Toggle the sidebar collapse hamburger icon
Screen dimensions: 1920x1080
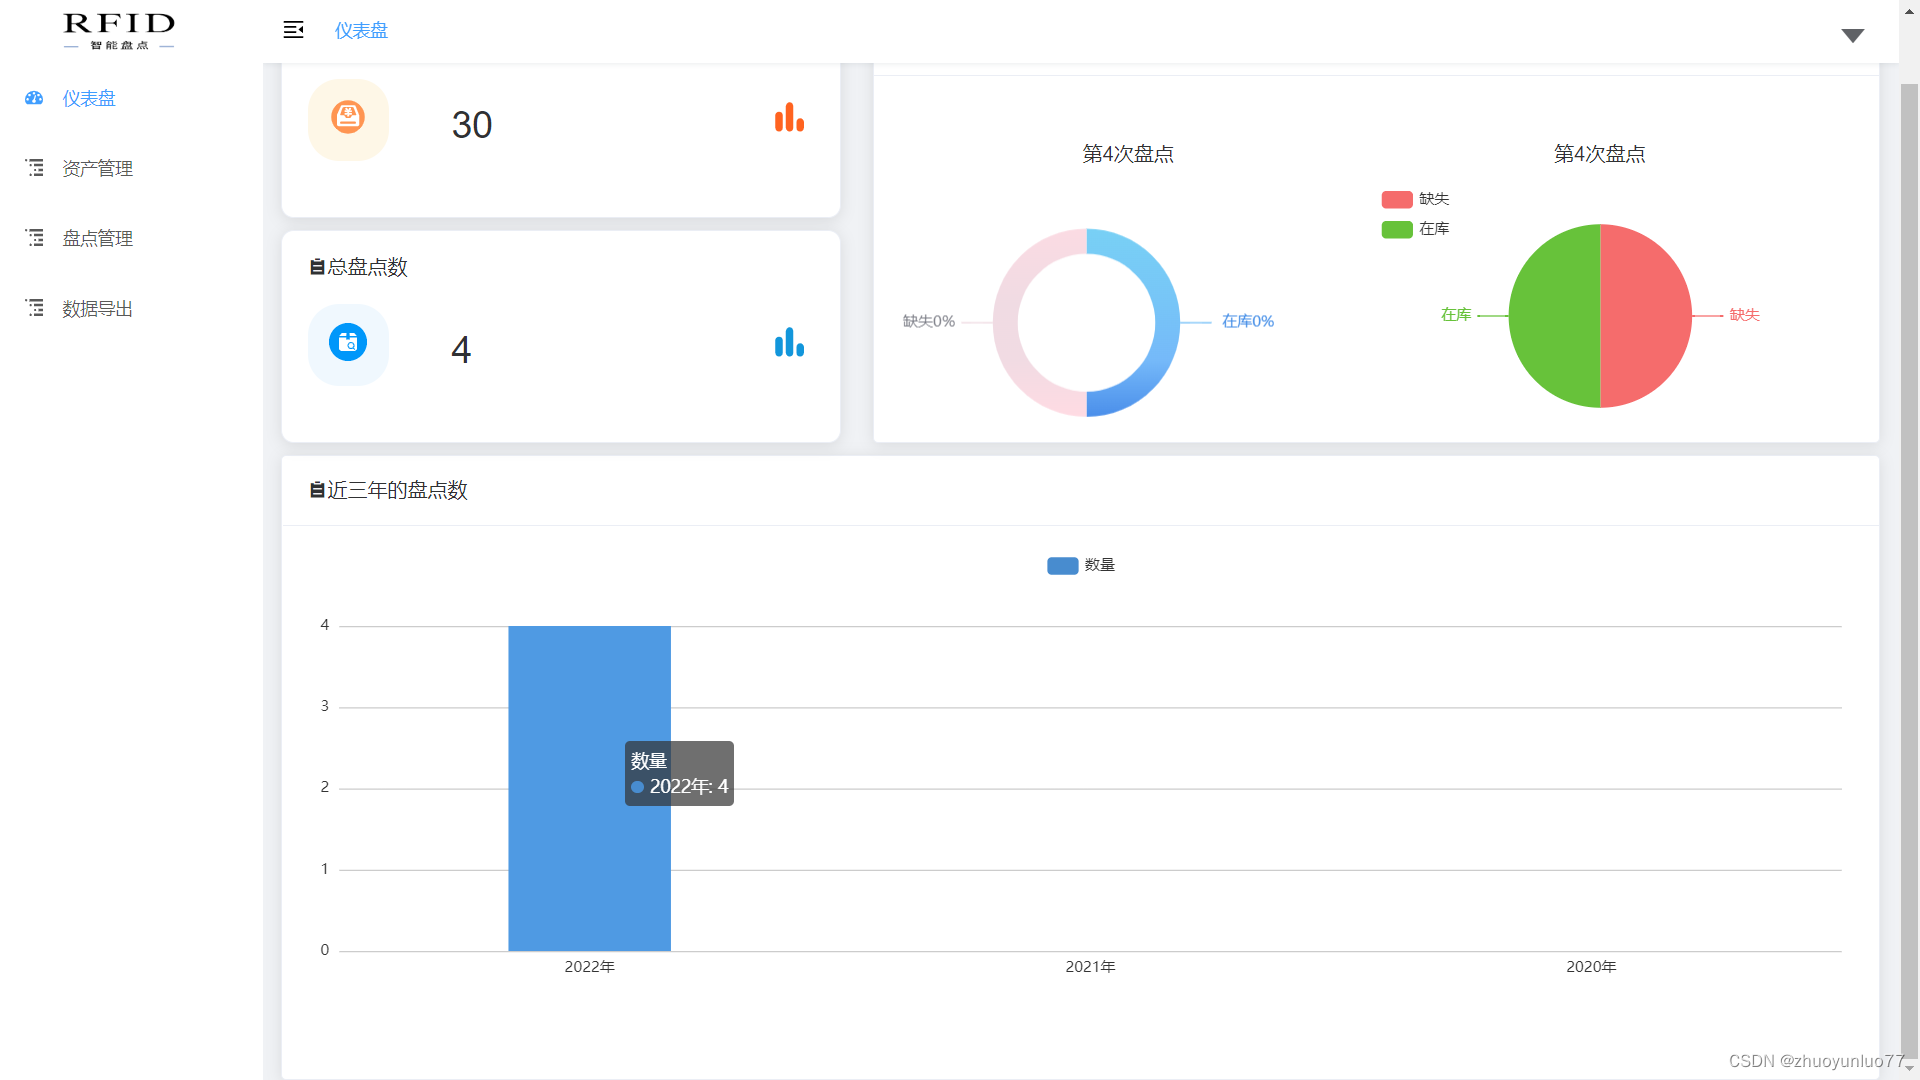pos(293,30)
